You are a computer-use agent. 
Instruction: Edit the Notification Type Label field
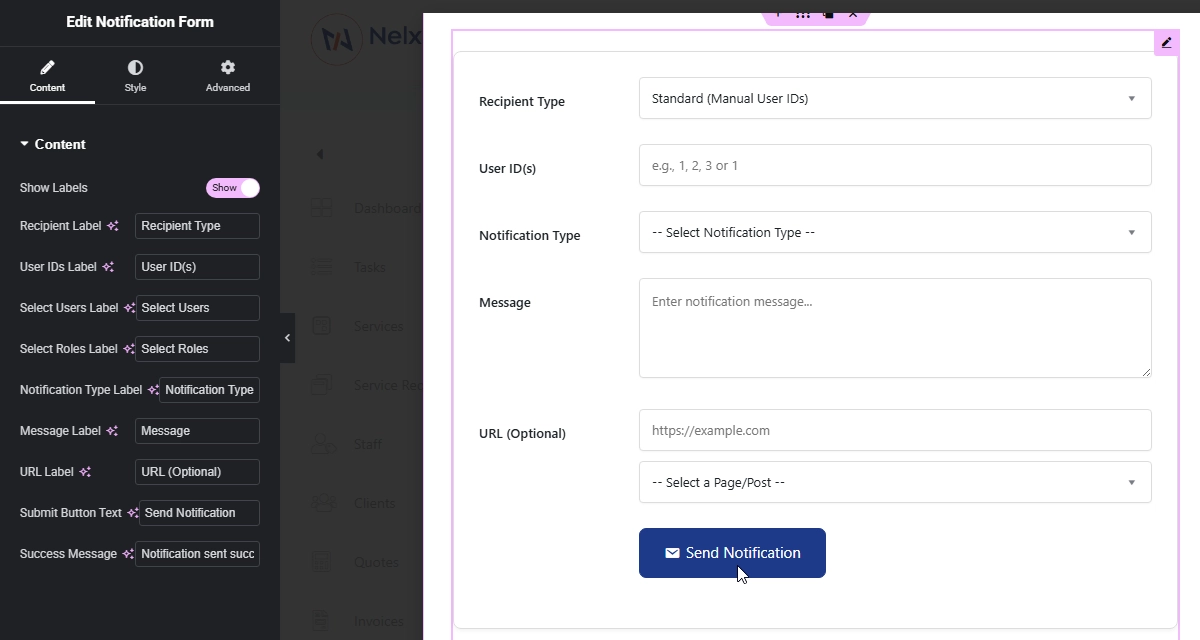209,390
